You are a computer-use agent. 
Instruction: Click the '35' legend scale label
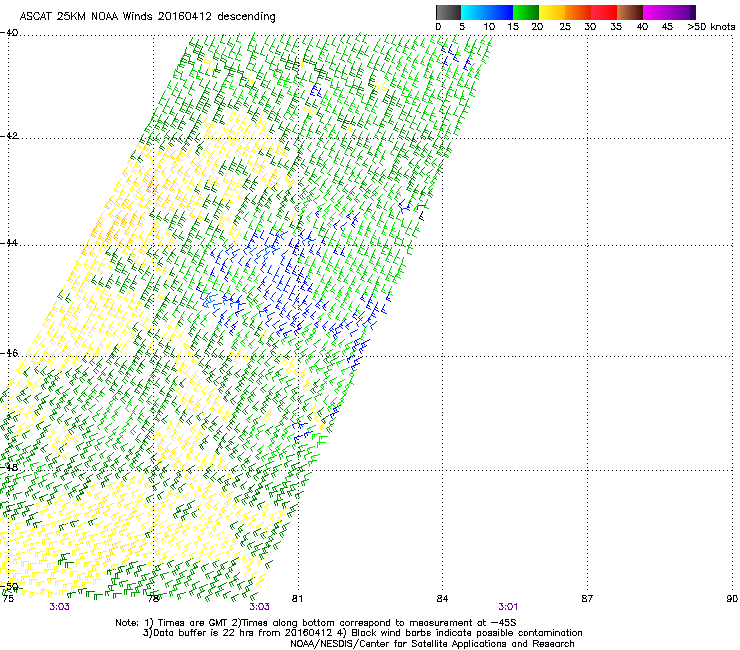616,27
